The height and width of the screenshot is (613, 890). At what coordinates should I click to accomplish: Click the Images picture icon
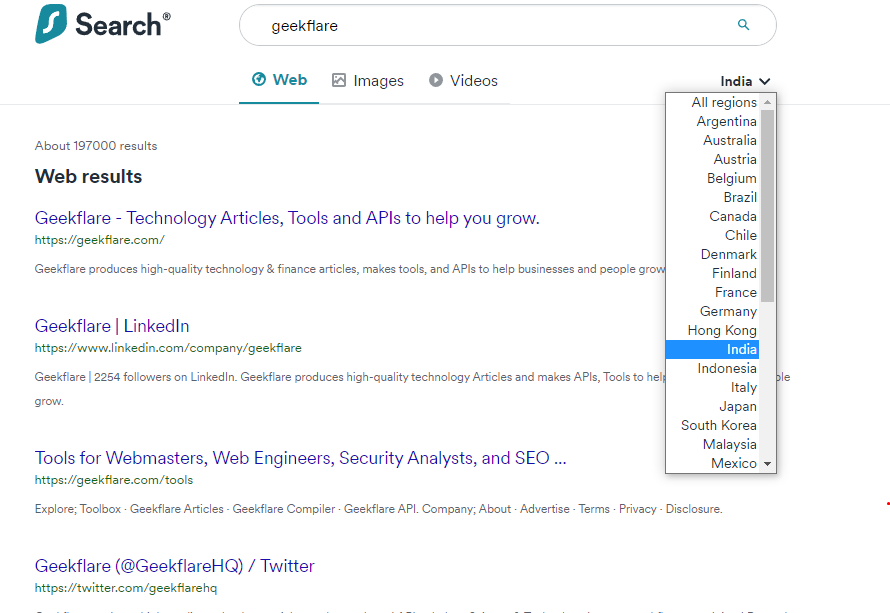339,81
